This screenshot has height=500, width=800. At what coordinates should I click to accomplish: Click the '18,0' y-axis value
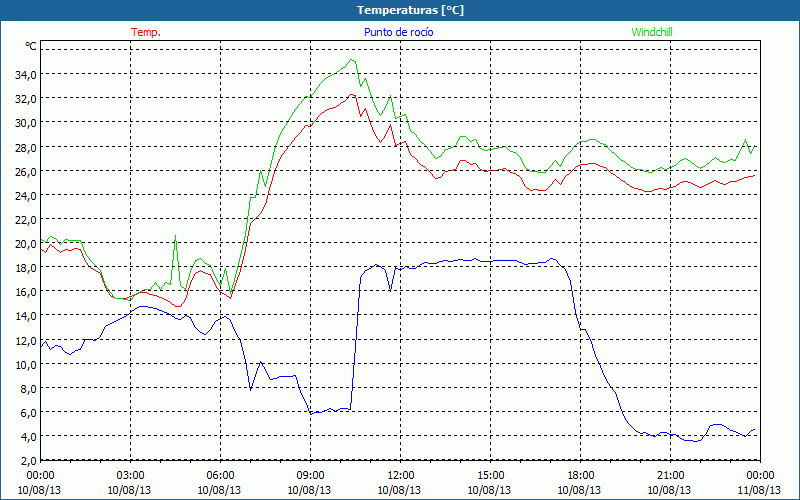click(26, 267)
